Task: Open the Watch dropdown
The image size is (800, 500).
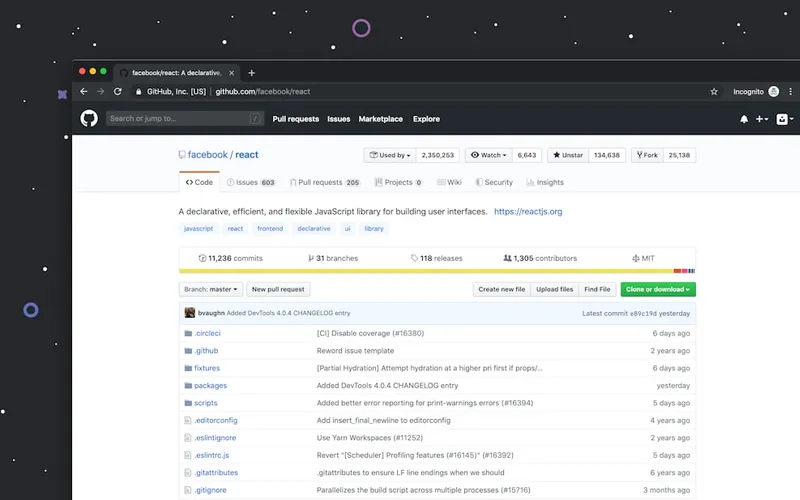Action: 488,155
